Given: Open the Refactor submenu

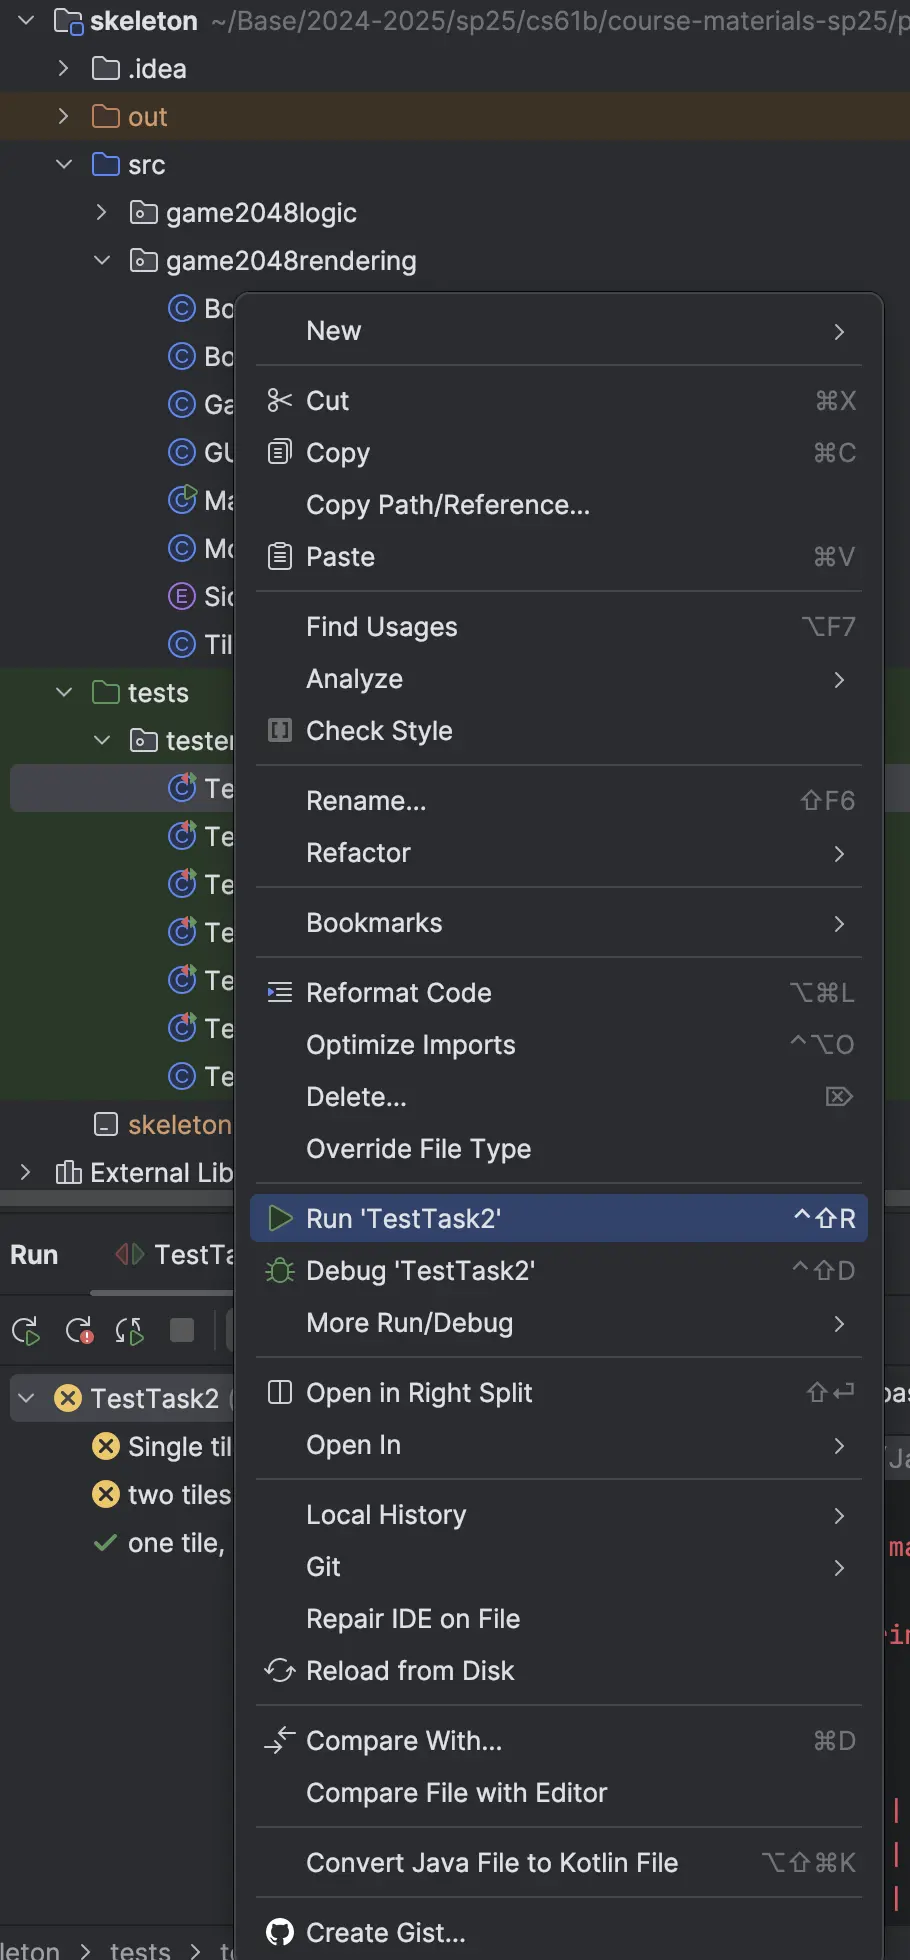Looking at the screenshot, I should click(x=559, y=852).
